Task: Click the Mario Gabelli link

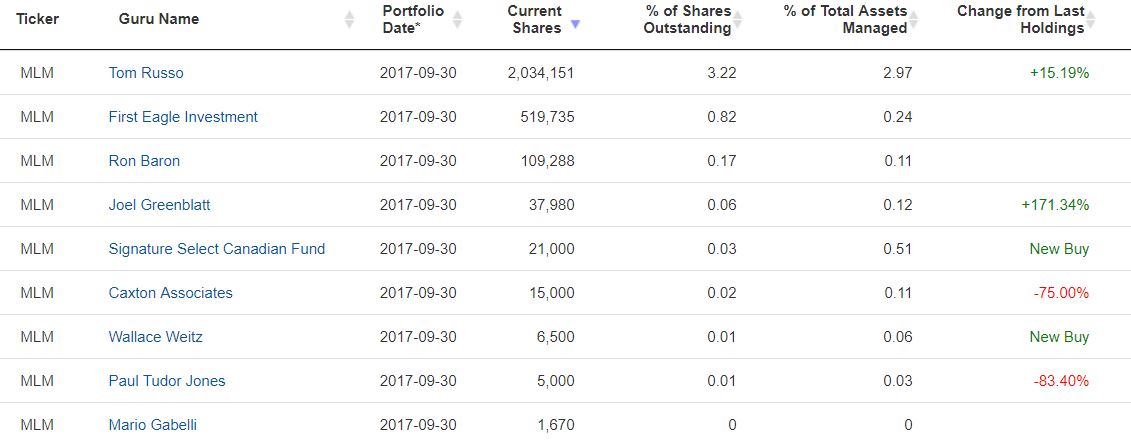Action: coord(152,425)
